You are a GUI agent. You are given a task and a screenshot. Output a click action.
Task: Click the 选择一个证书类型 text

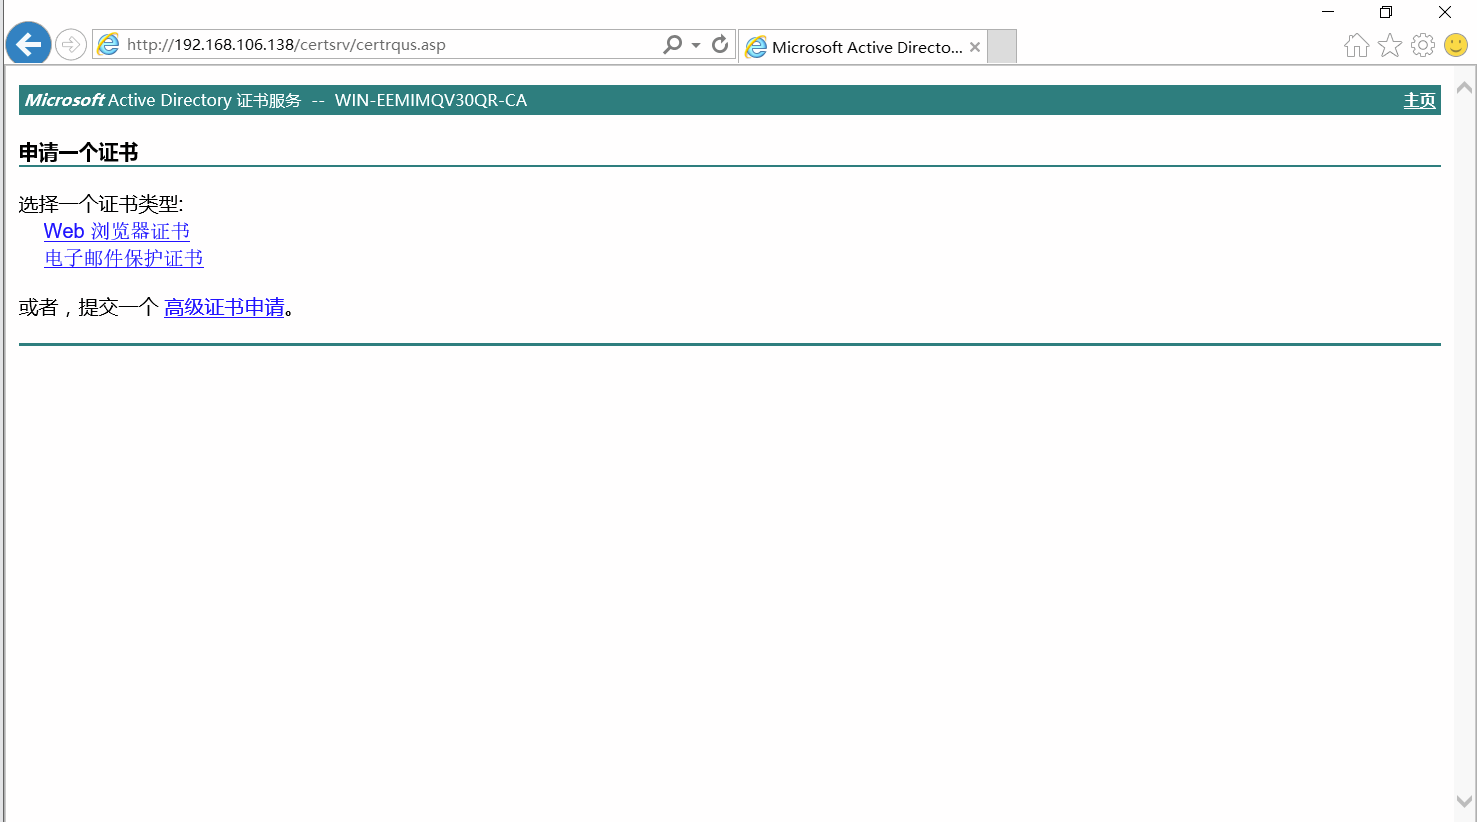point(101,204)
